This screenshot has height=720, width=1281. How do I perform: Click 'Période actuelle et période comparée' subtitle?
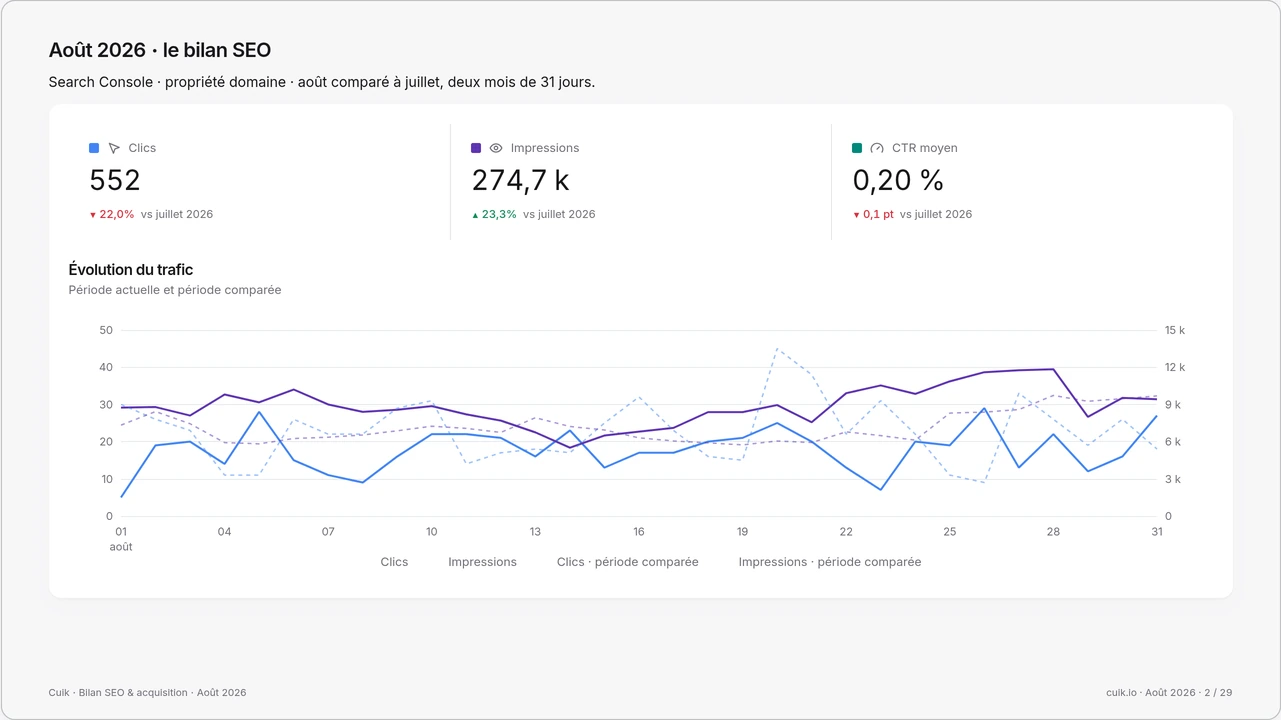(x=175, y=290)
